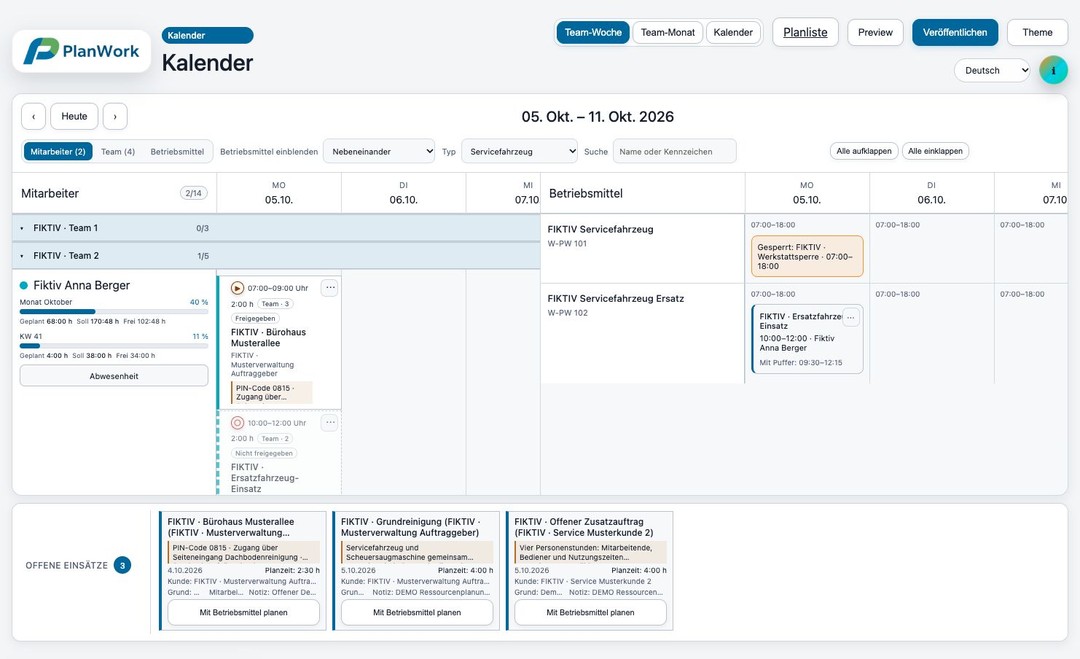Go to previous week arrow
Image resolution: width=1080 pixels, height=659 pixels.
pos(33,116)
